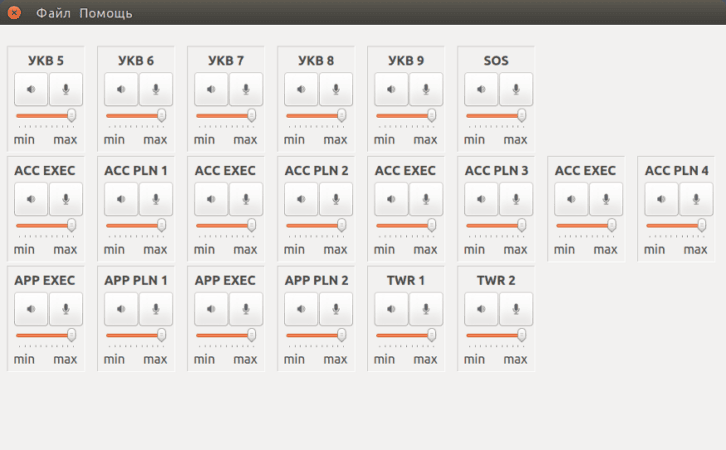Viewport: 726px width, 450px height.
Task: Enable the УКВ 6 microphone
Action: (x=156, y=89)
